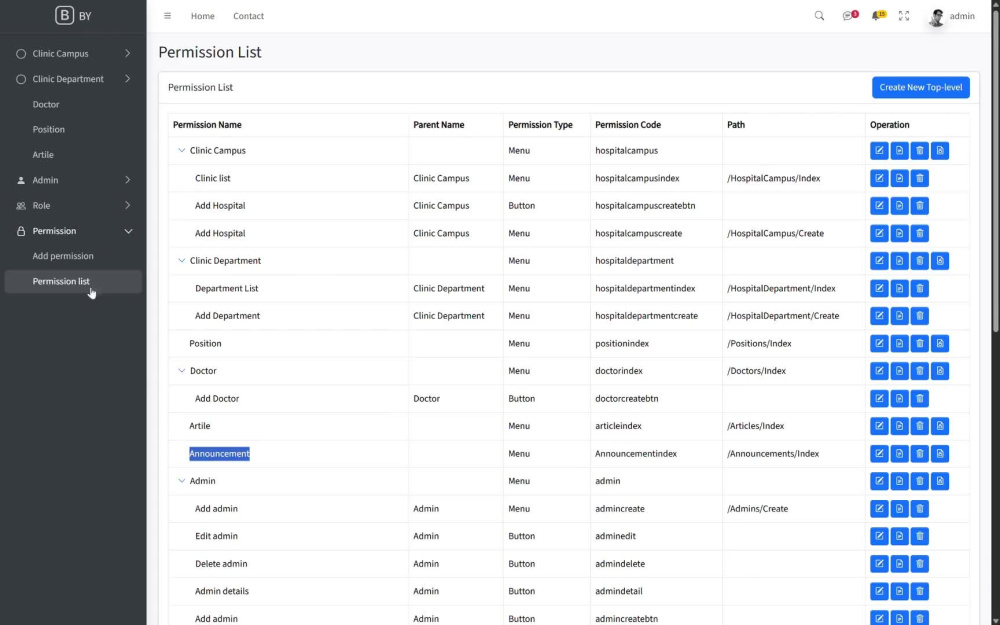
Task: Click the trash delete icon in the hospitalcampus row
Action: tap(919, 151)
